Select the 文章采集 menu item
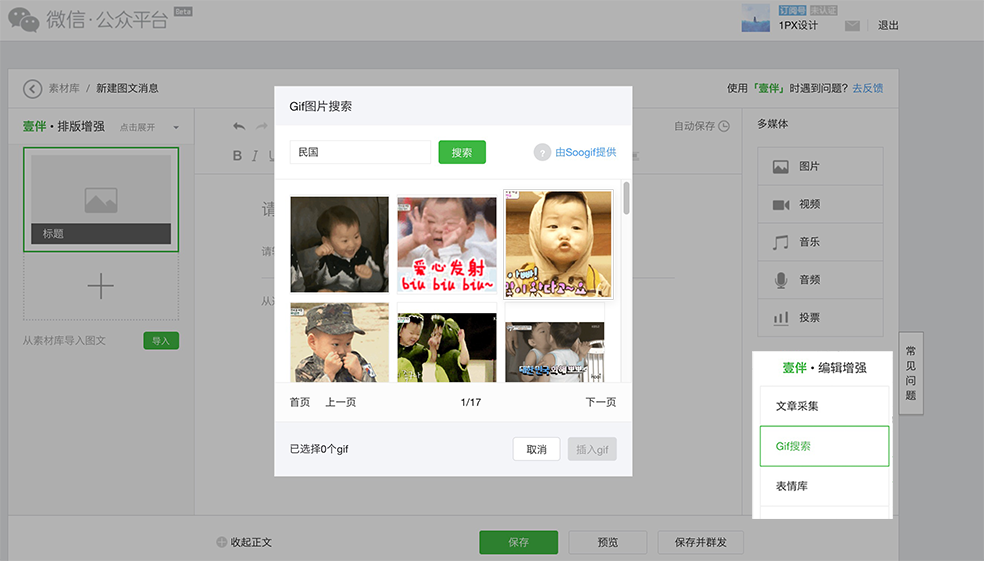 pos(820,407)
